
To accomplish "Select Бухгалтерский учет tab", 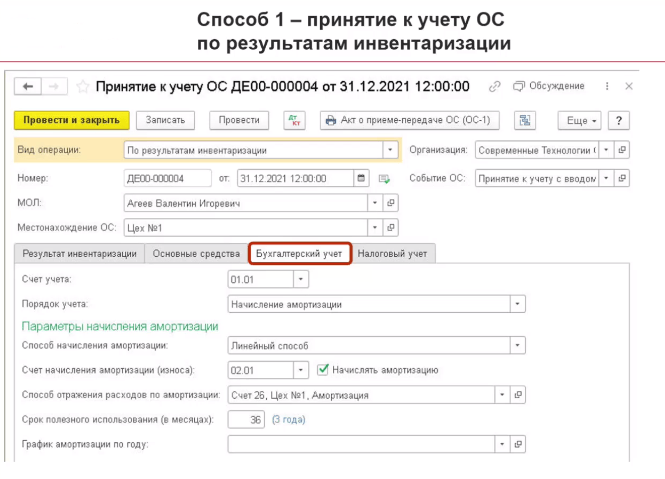I will click(x=299, y=254).
